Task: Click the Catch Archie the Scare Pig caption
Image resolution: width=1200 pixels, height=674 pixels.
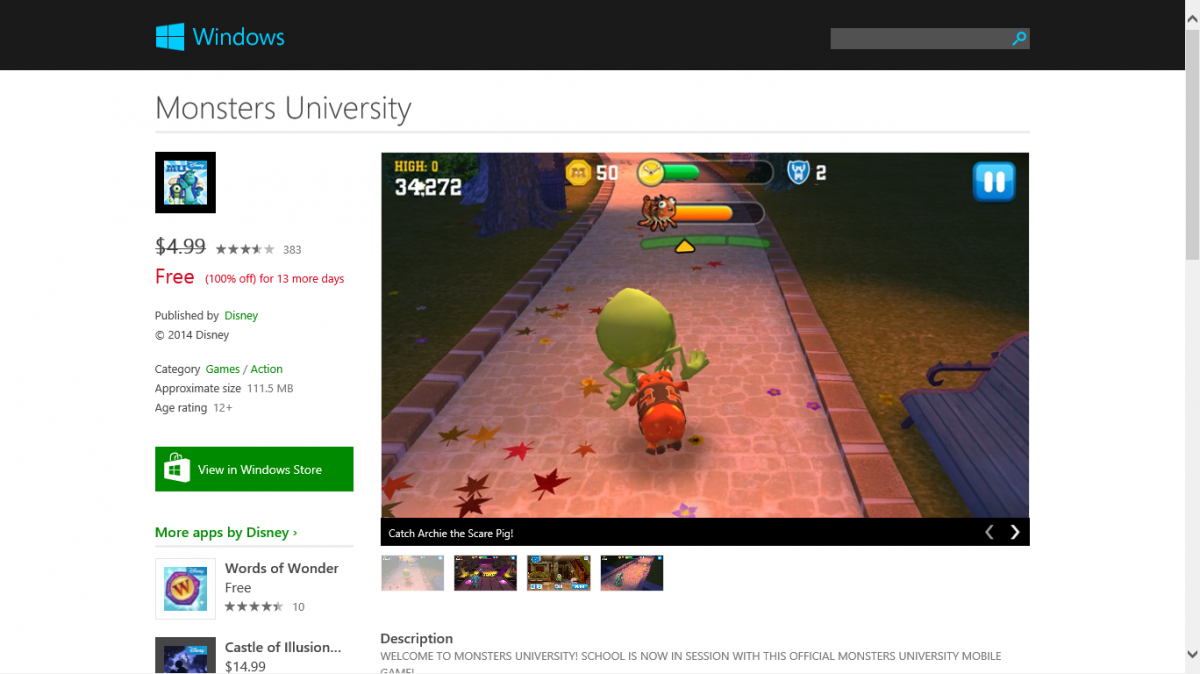Action: pyautogui.click(x=451, y=533)
